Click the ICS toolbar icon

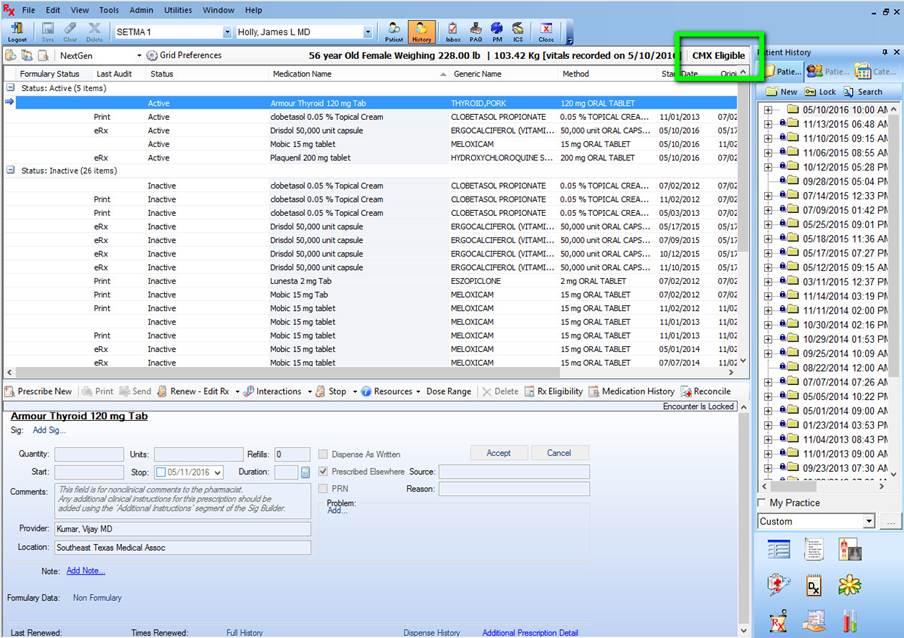pos(518,32)
